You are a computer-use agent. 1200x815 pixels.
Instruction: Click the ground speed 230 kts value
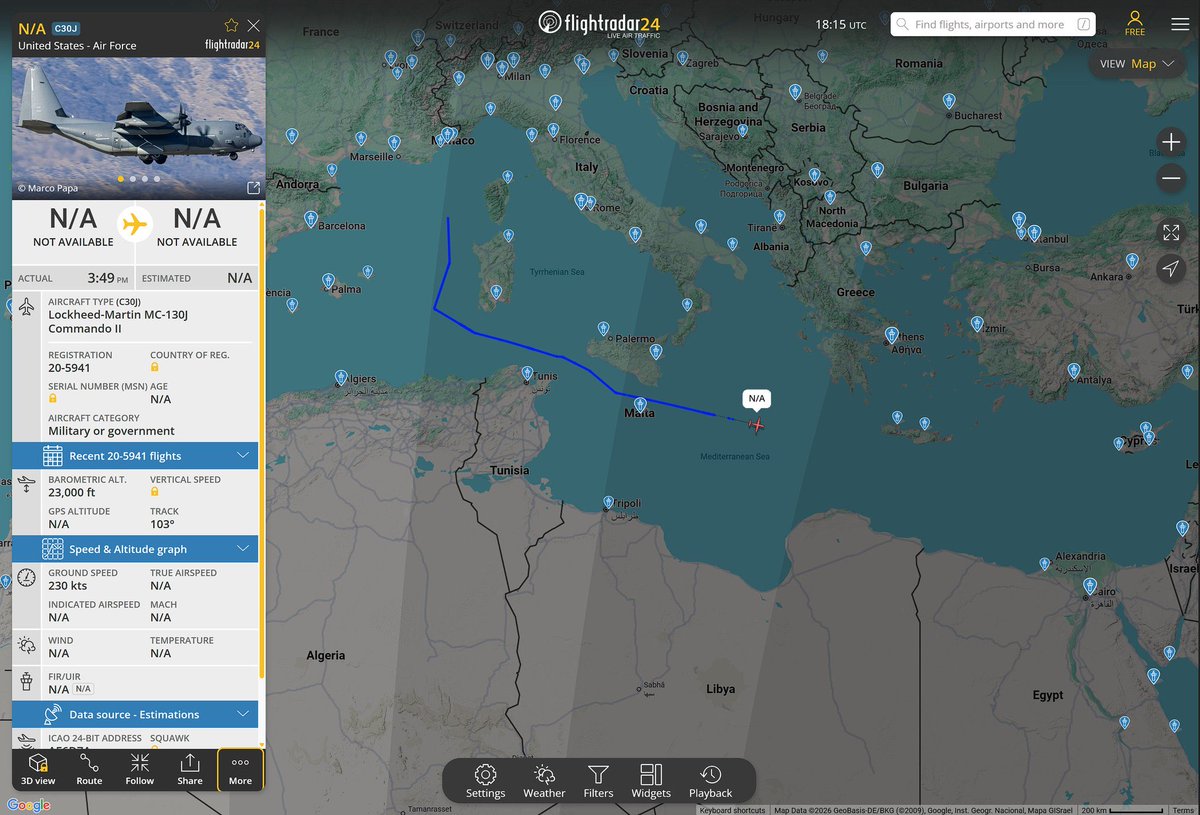(x=67, y=586)
